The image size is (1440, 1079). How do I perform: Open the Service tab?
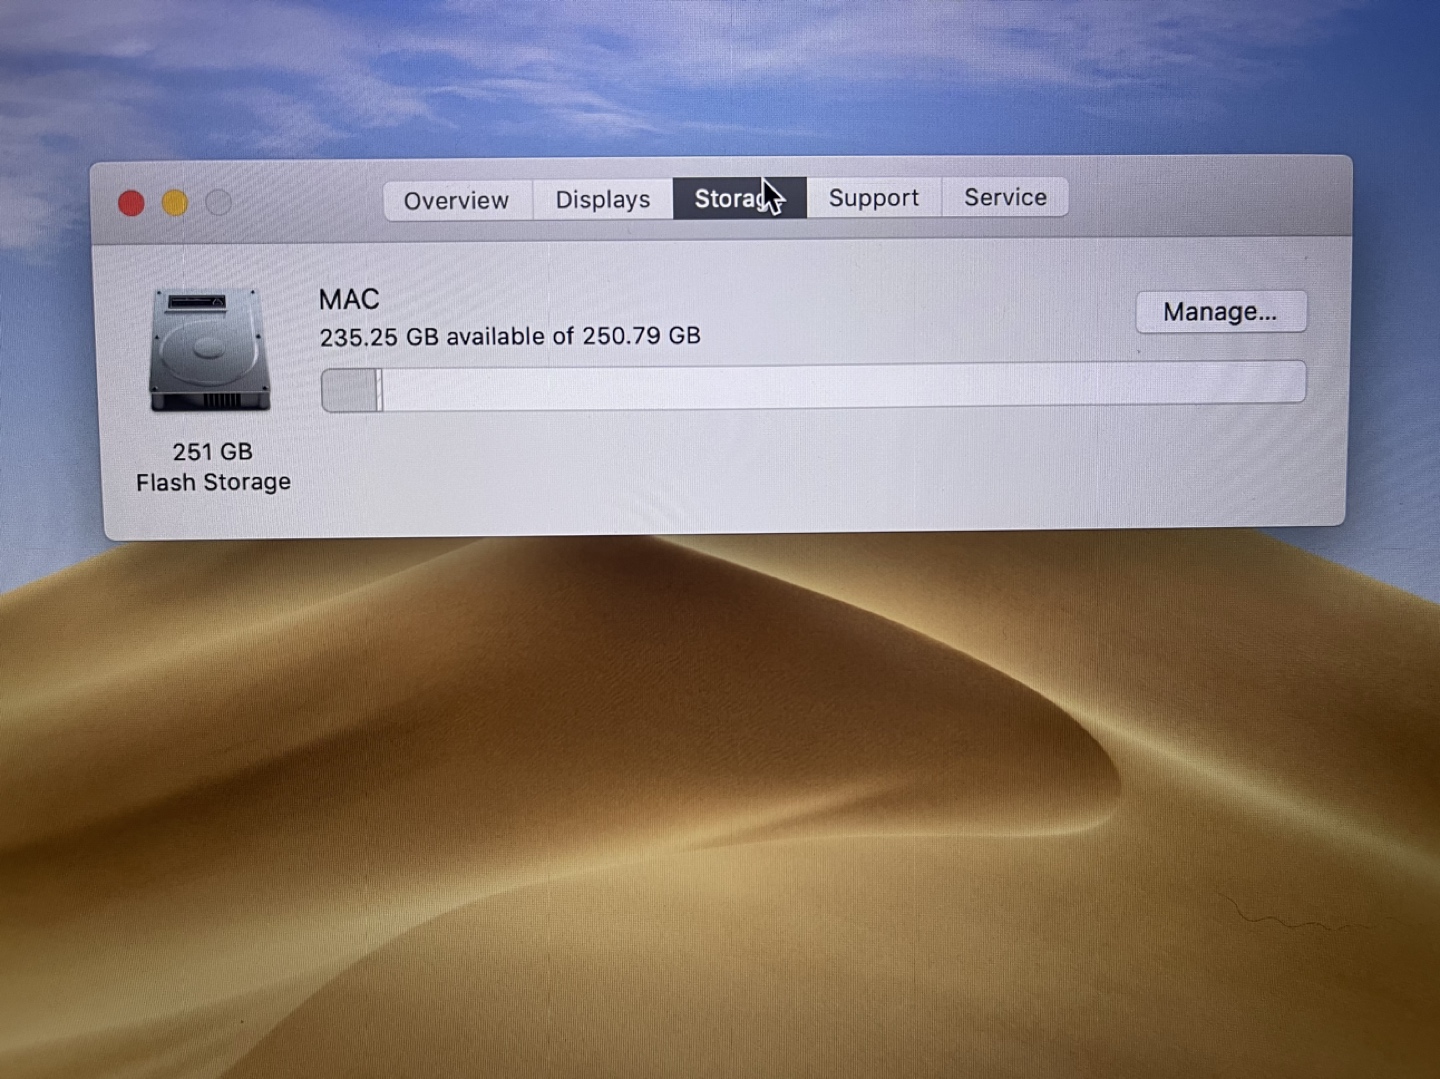coord(1005,197)
